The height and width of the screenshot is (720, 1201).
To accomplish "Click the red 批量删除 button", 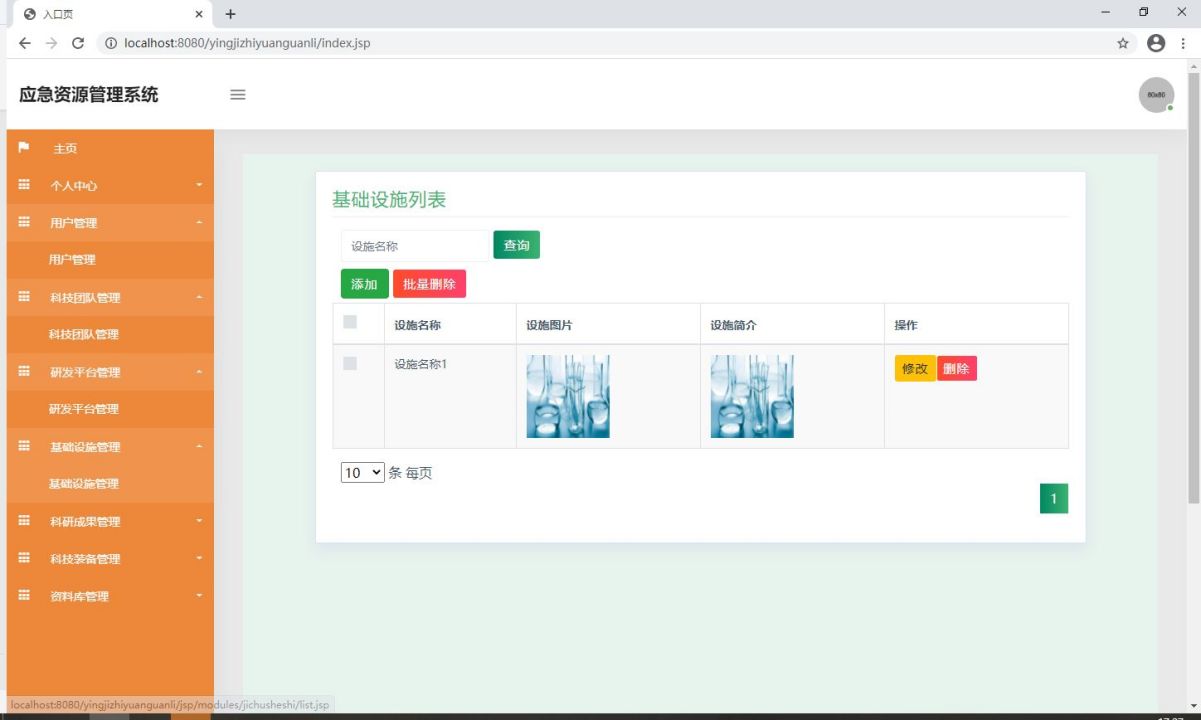I will (x=429, y=284).
